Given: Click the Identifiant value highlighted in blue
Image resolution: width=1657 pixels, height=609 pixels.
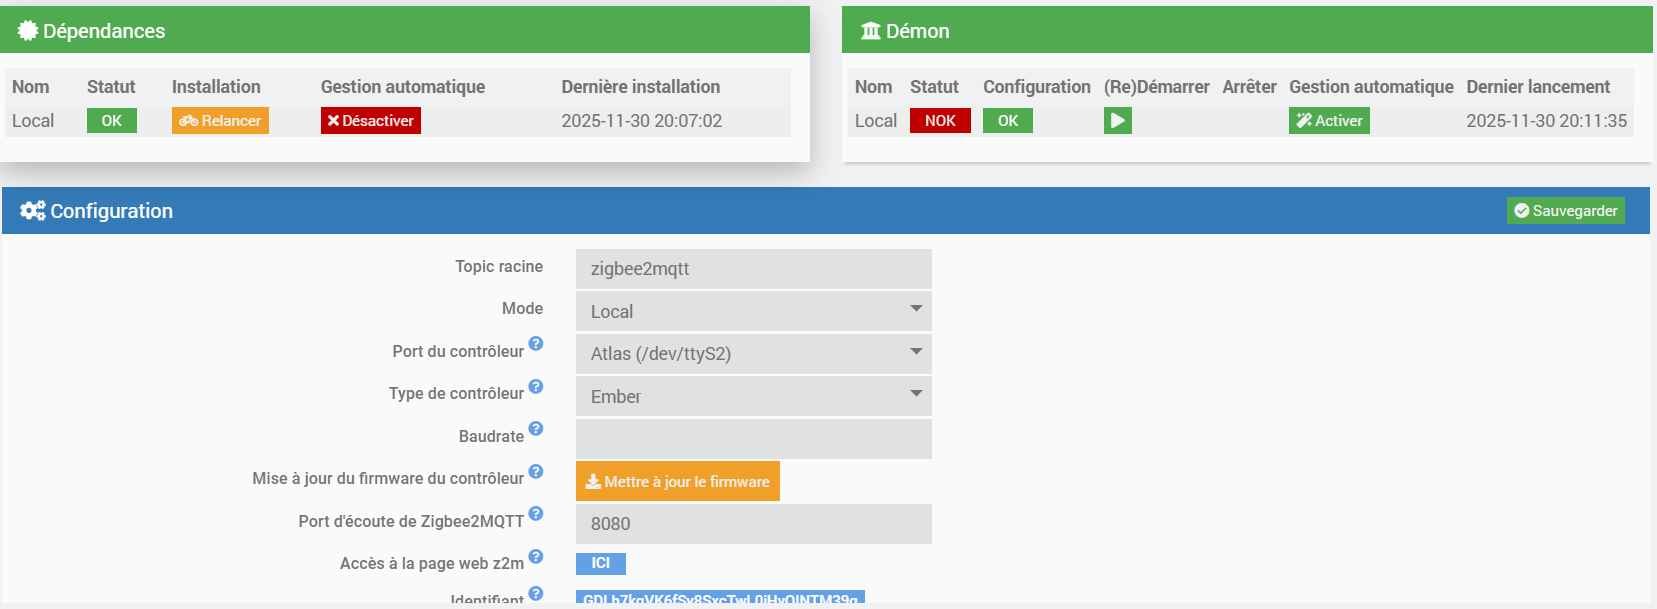Looking at the screenshot, I should [x=720, y=598].
